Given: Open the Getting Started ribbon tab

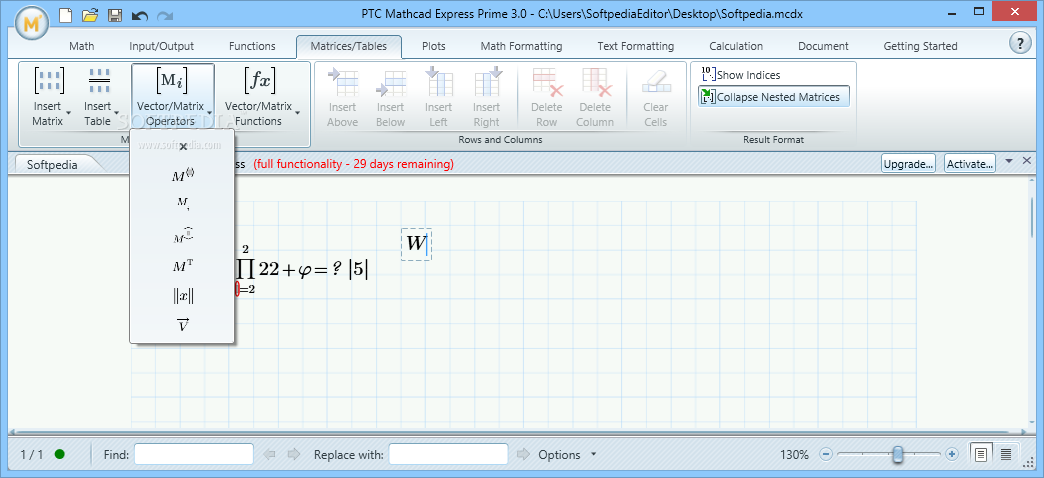Looking at the screenshot, I should coord(920,46).
